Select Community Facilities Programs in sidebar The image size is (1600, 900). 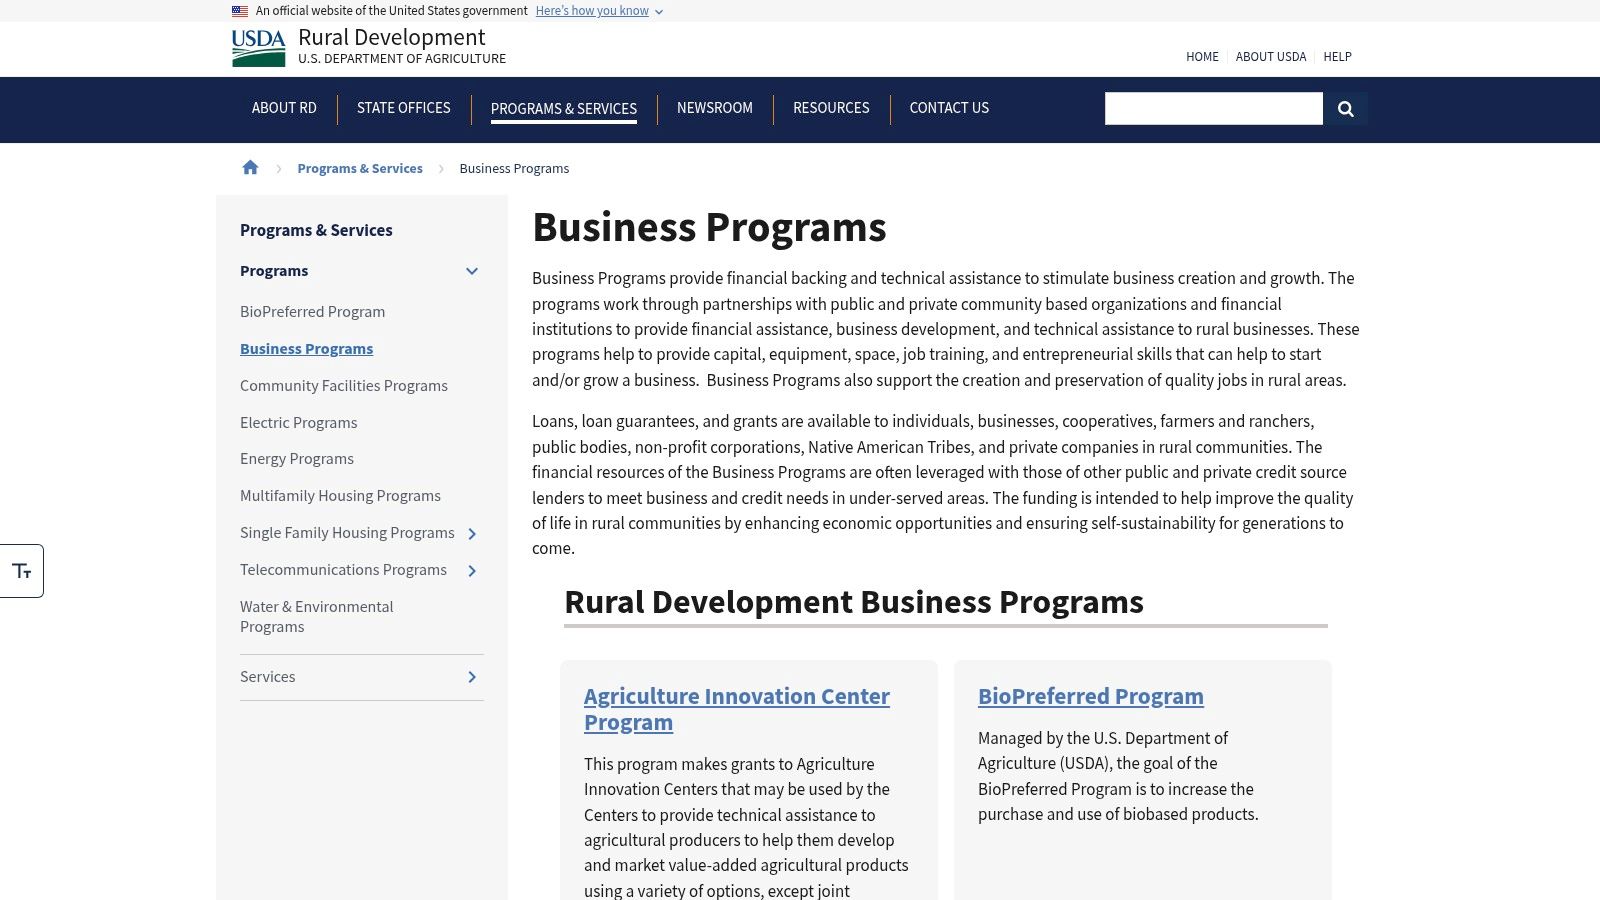point(344,386)
